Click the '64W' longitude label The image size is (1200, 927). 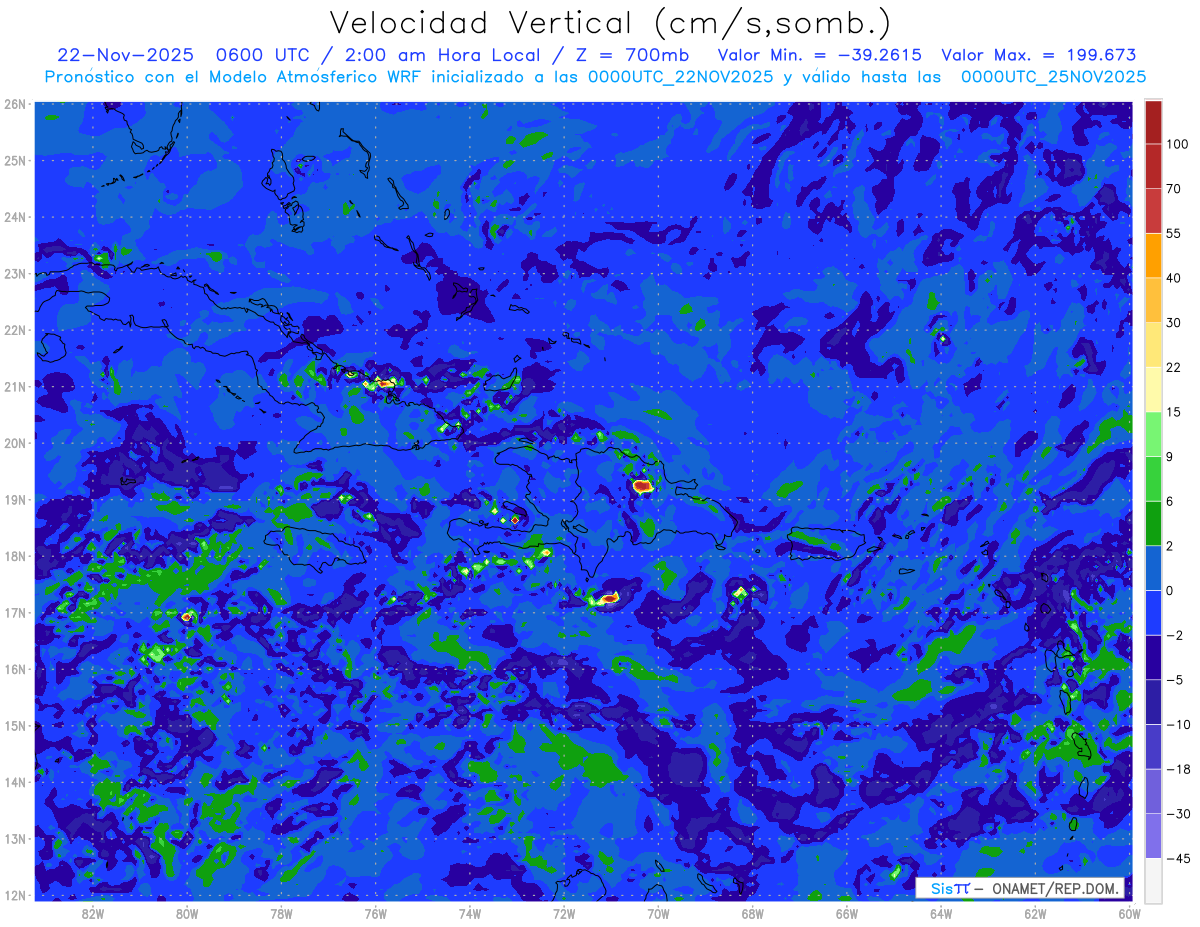[x=941, y=913]
